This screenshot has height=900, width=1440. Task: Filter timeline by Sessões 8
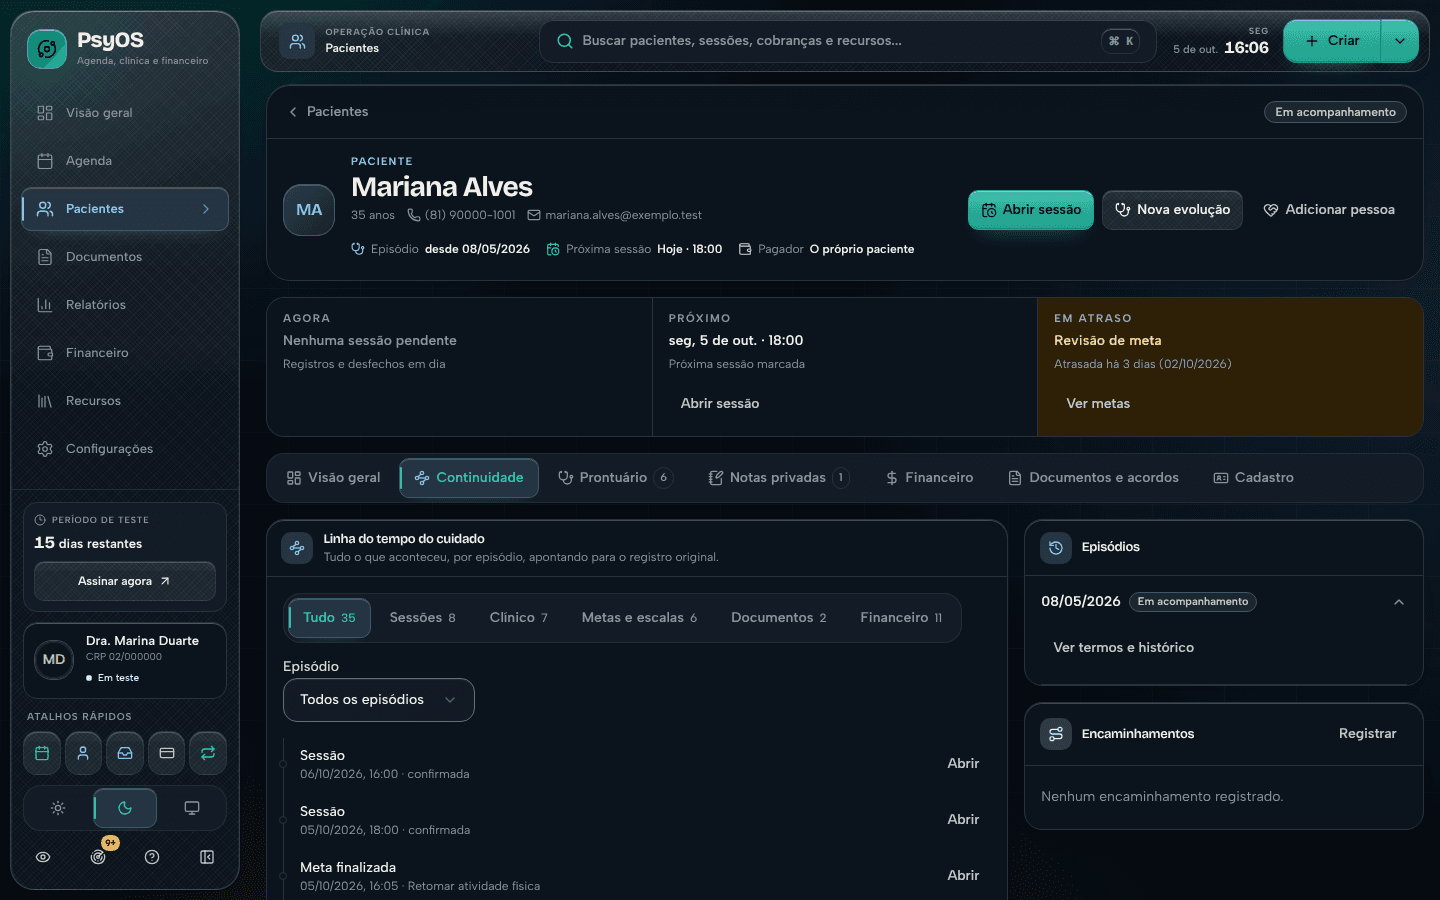tap(422, 618)
